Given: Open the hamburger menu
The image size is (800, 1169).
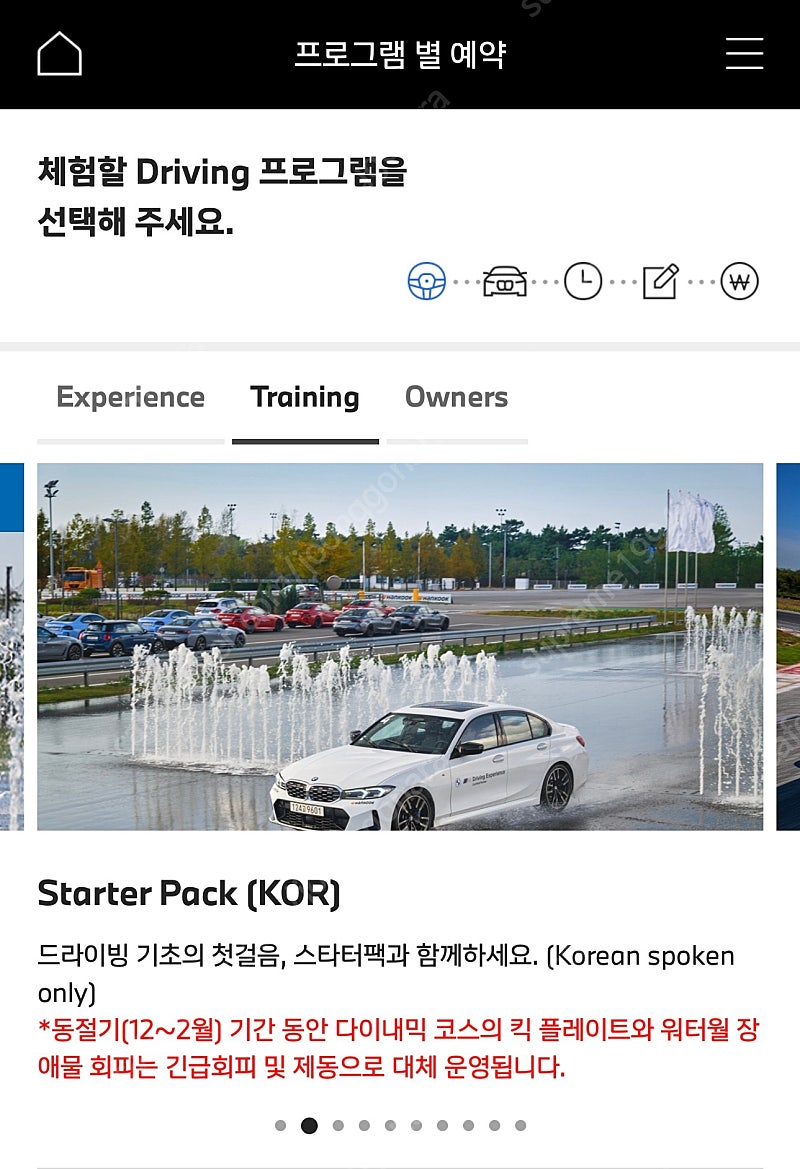Looking at the screenshot, I should point(744,54).
